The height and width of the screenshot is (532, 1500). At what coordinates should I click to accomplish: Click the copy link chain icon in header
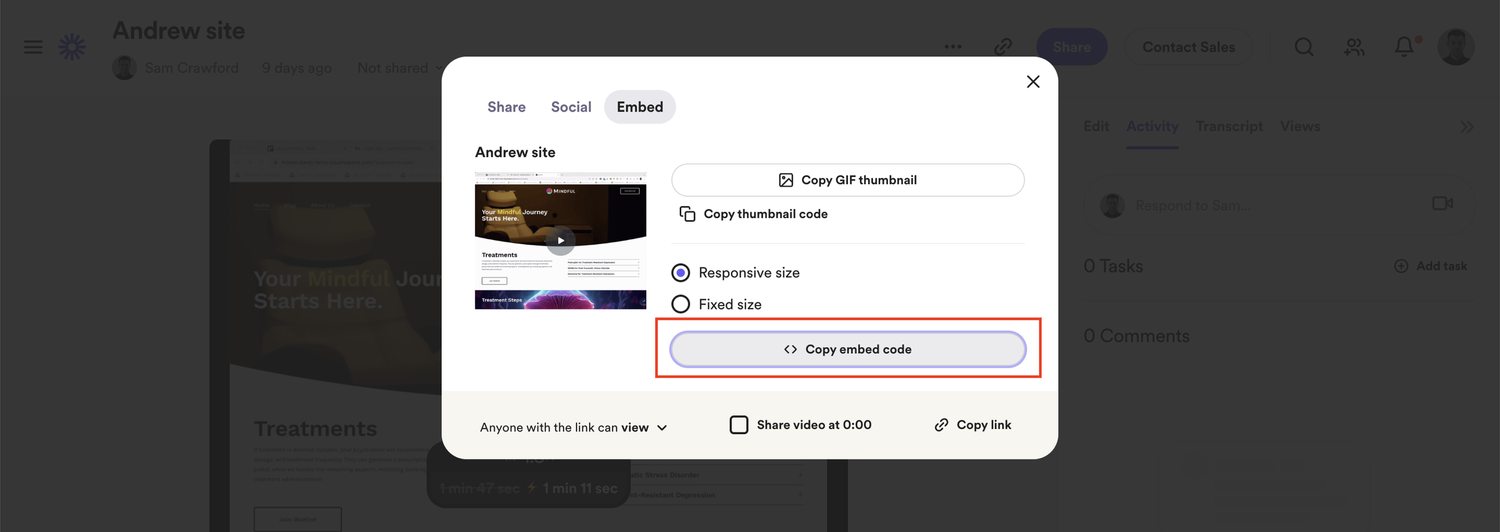1003,47
